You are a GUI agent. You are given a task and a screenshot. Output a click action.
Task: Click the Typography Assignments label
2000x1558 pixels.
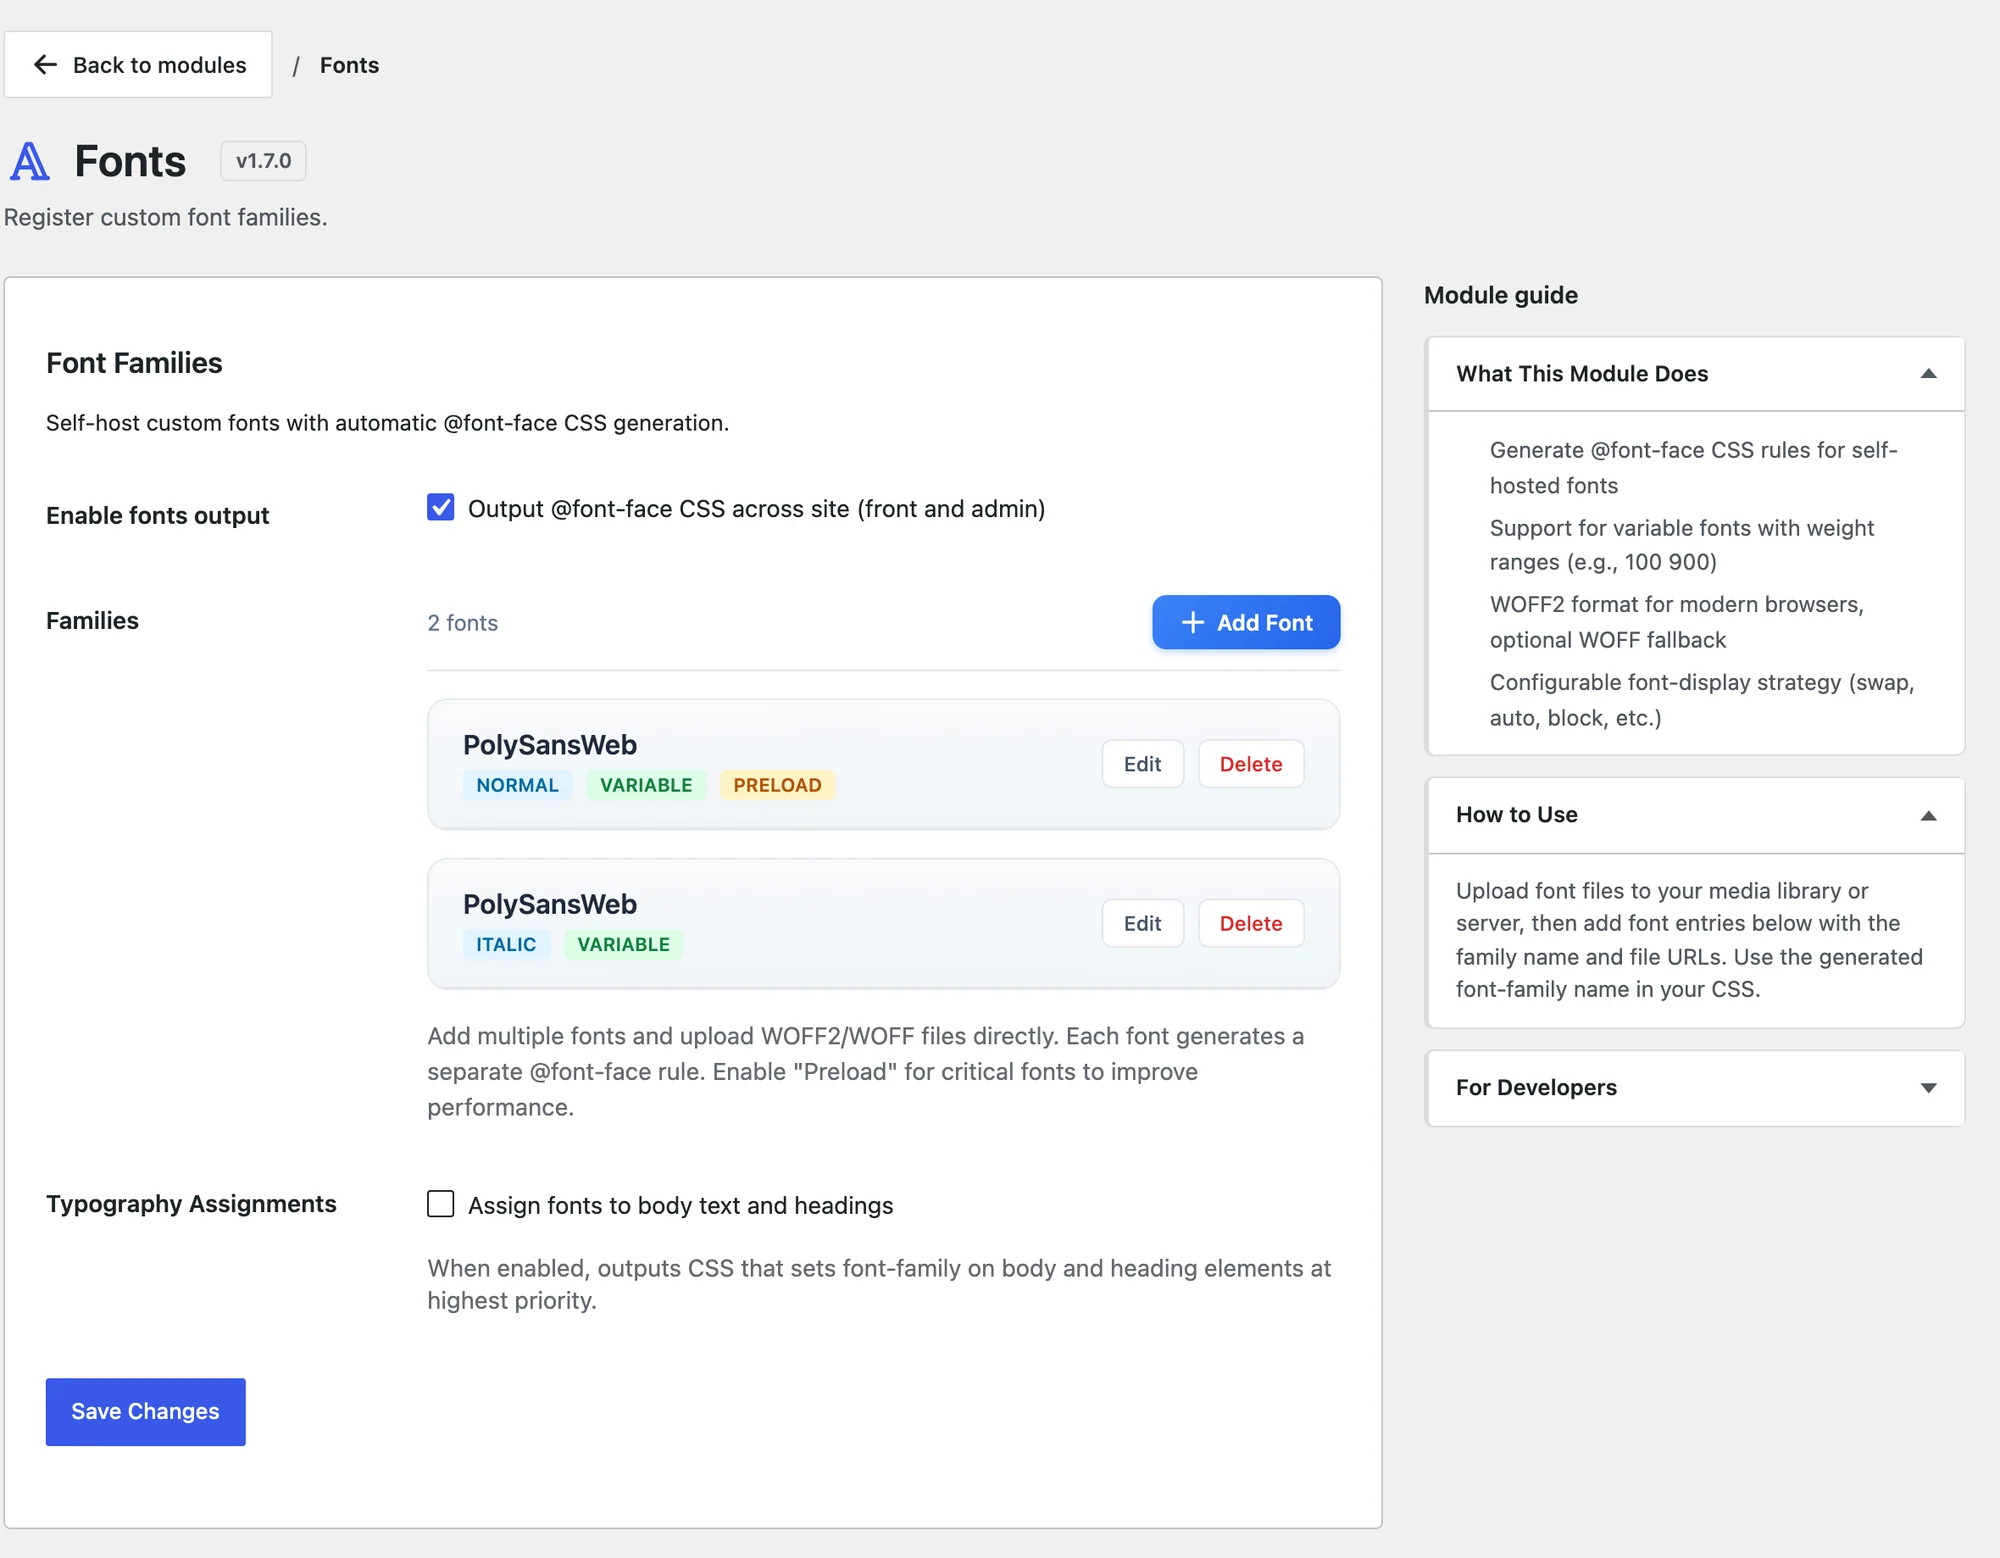coord(191,1204)
